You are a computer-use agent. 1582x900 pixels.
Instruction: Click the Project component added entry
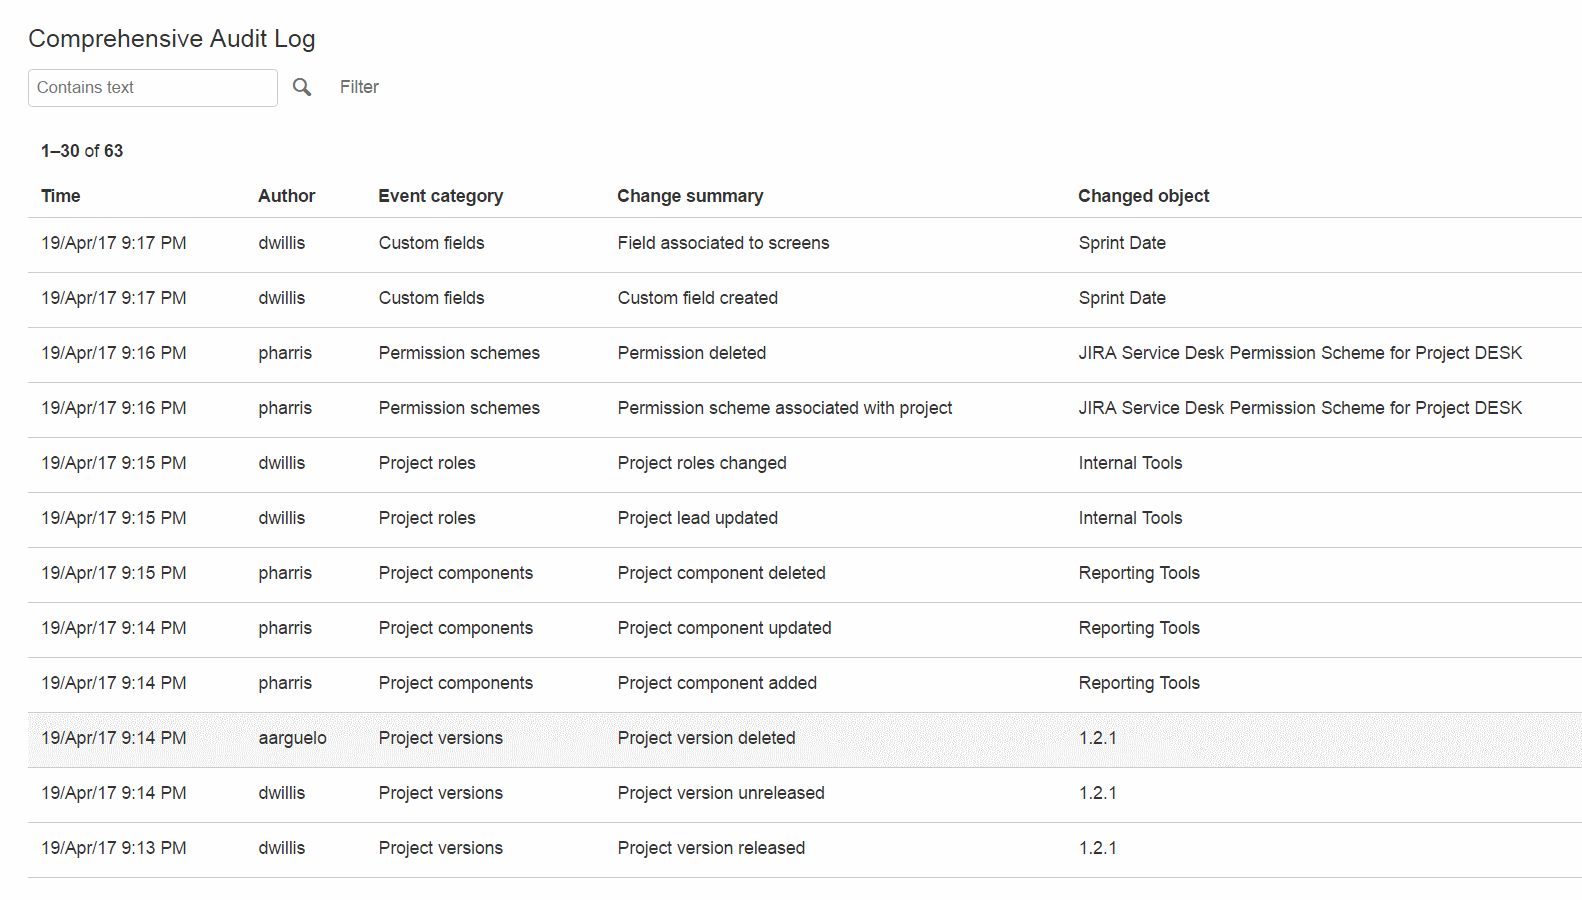click(x=717, y=683)
